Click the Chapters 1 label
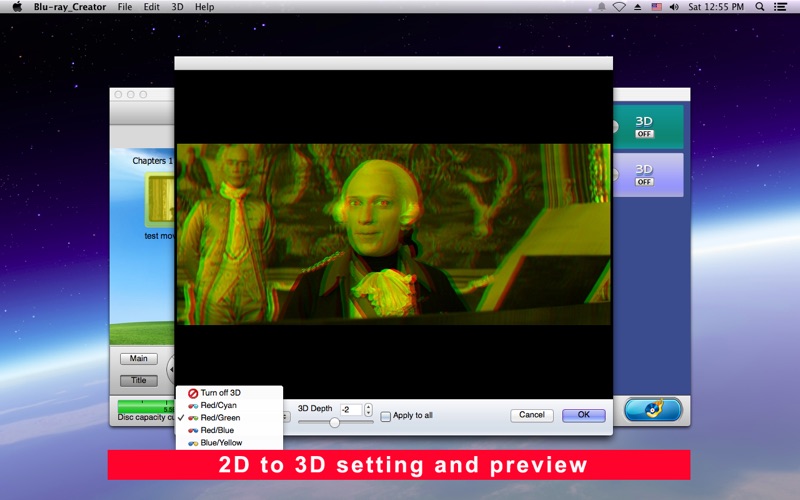The height and width of the screenshot is (500, 800). (x=153, y=161)
